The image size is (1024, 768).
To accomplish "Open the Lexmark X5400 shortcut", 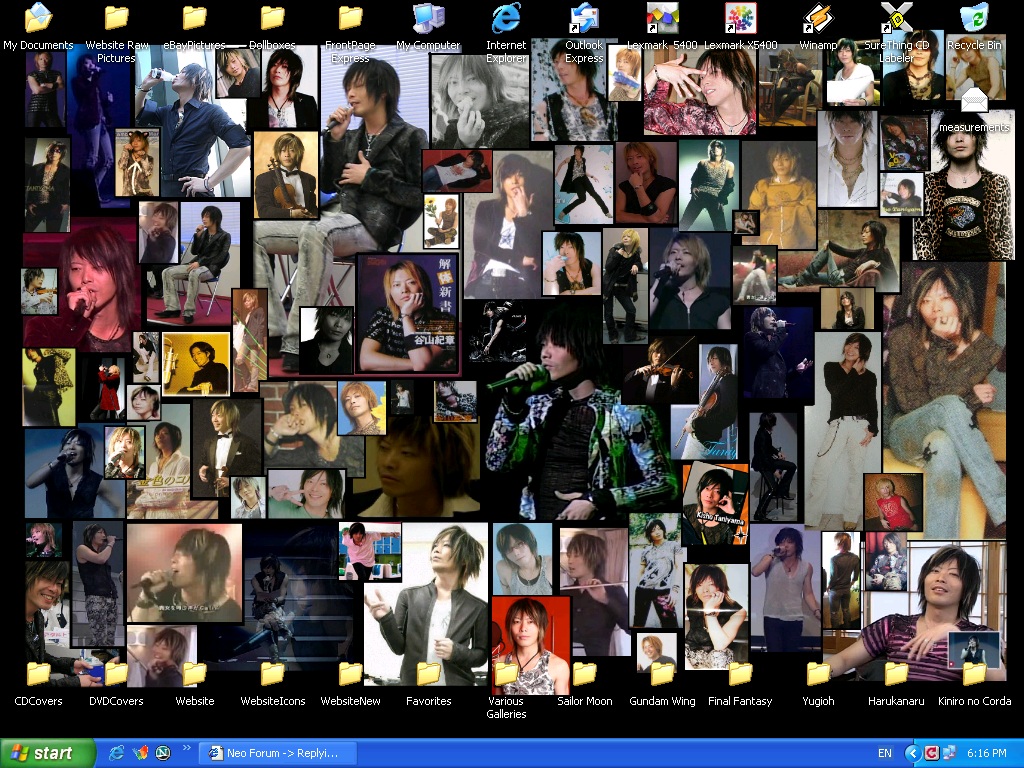I will pyautogui.click(x=740, y=19).
